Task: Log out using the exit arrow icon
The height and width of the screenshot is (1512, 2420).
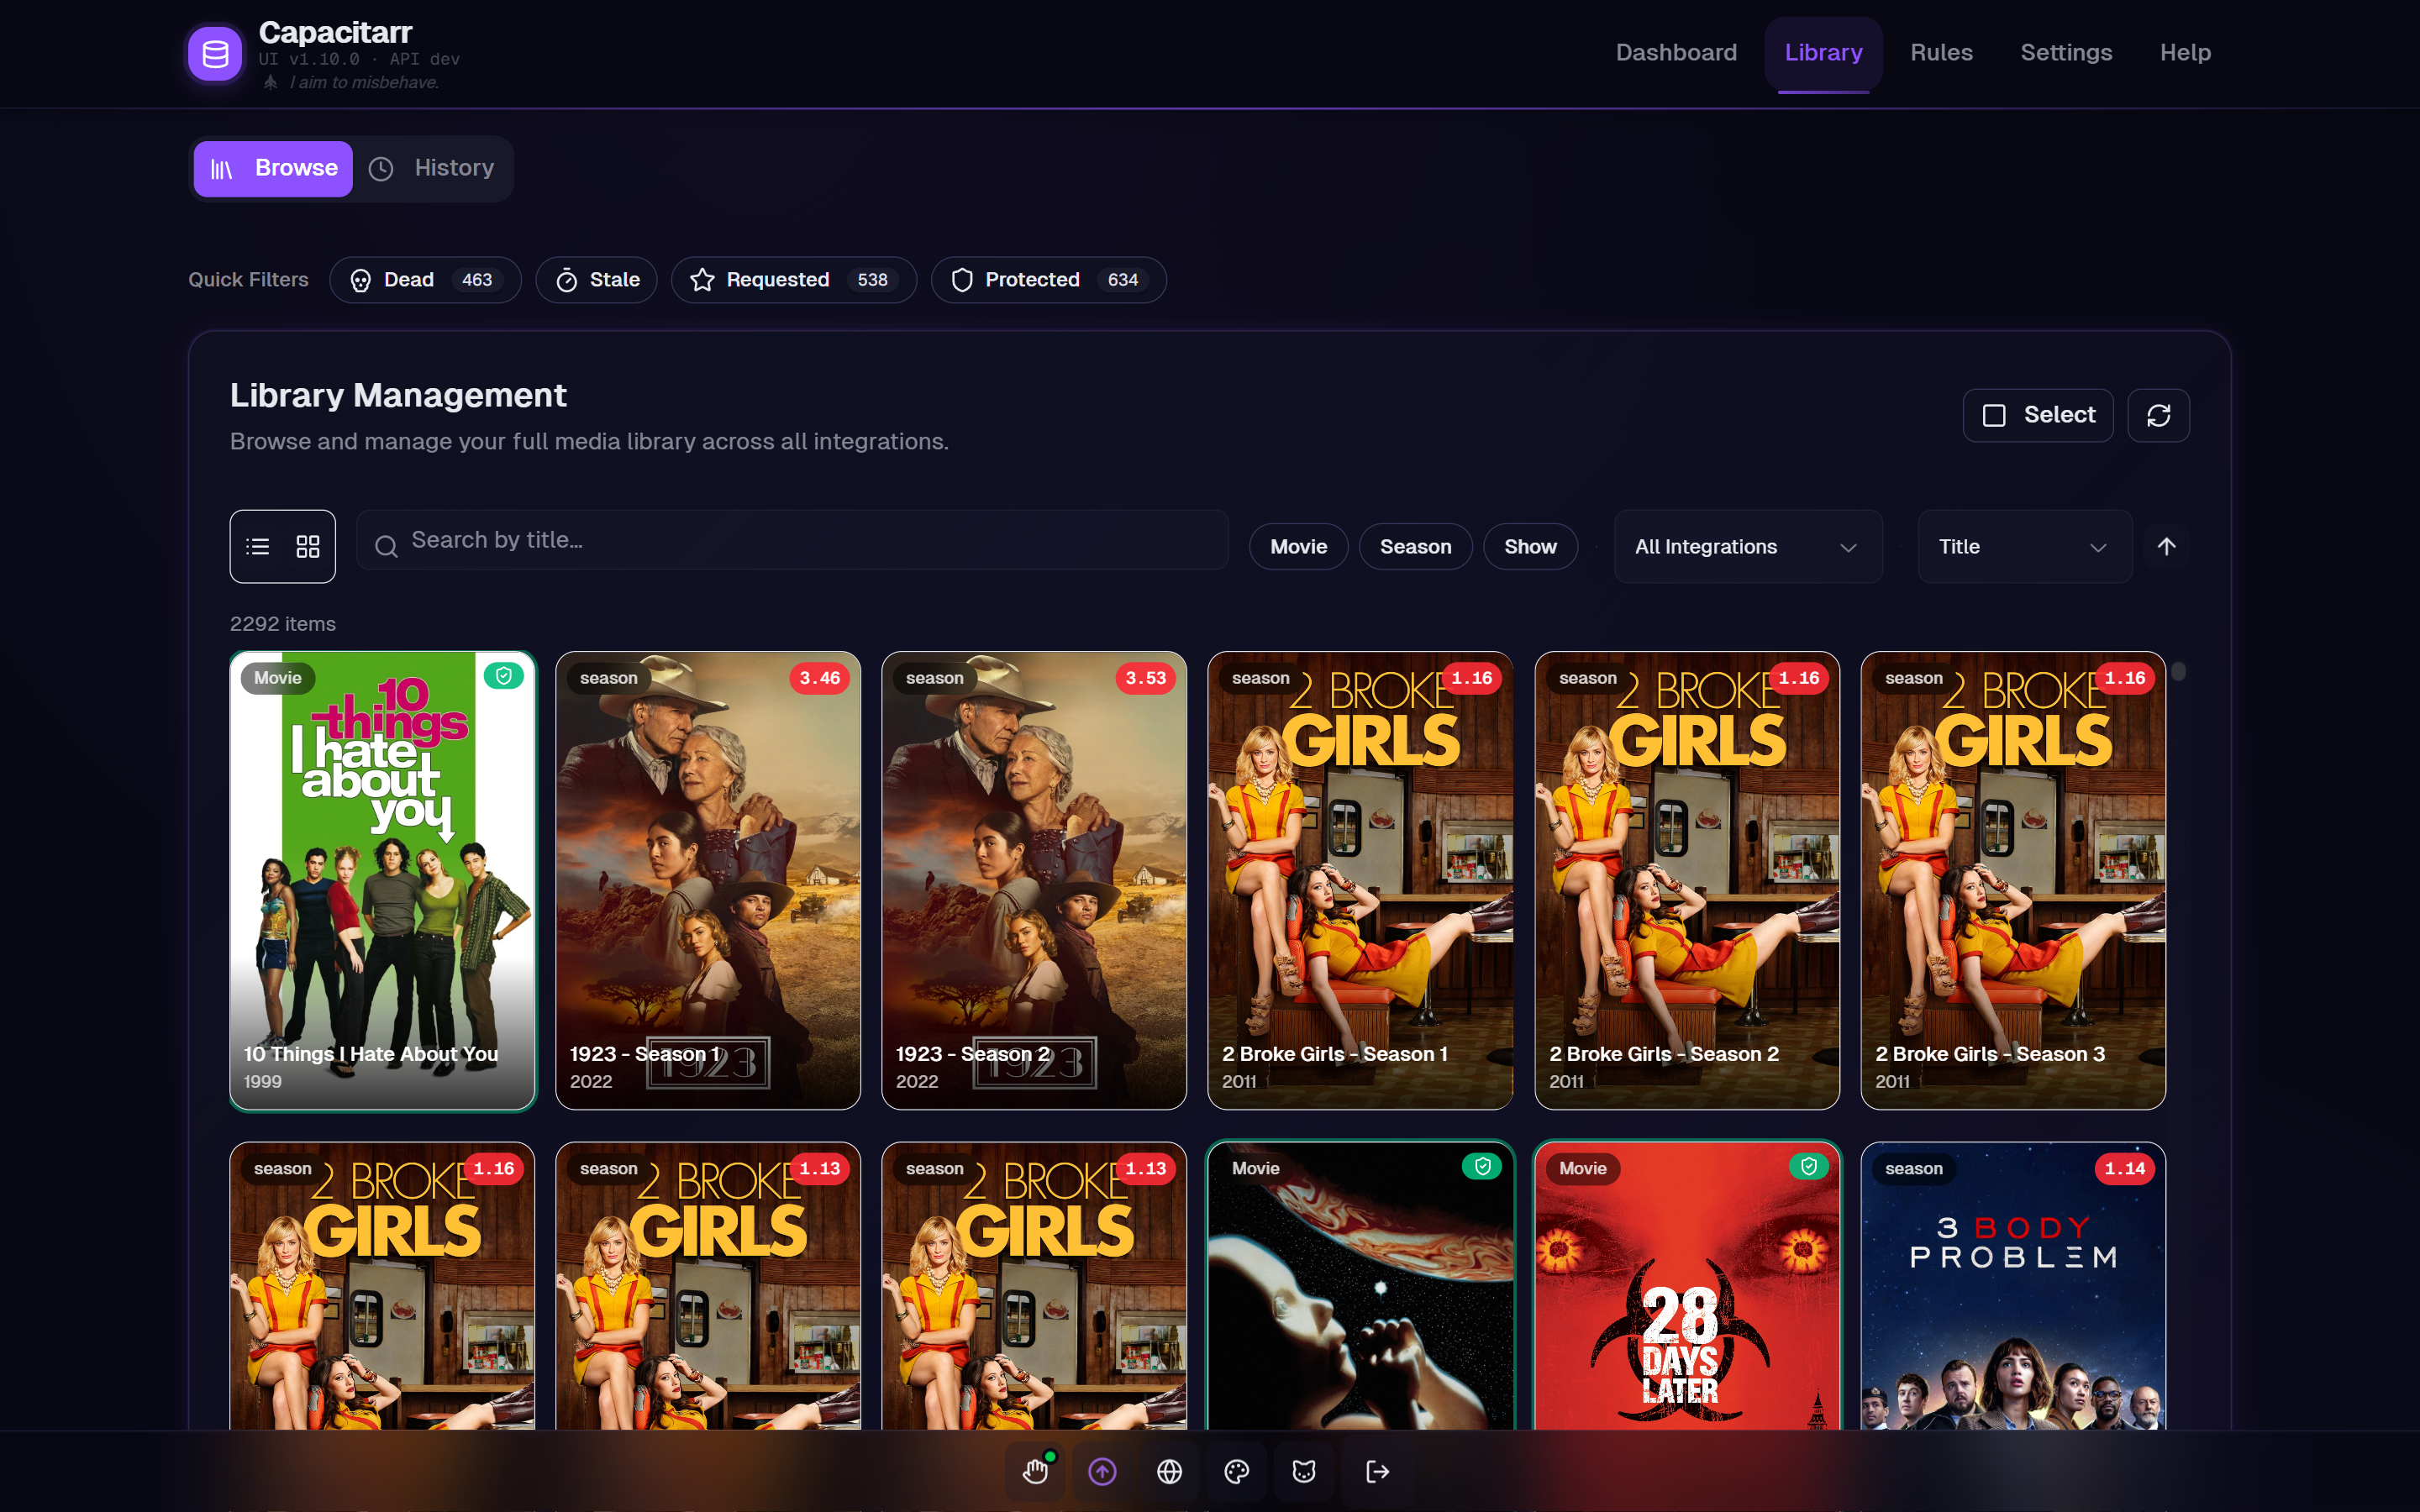Action: (1377, 1471)
